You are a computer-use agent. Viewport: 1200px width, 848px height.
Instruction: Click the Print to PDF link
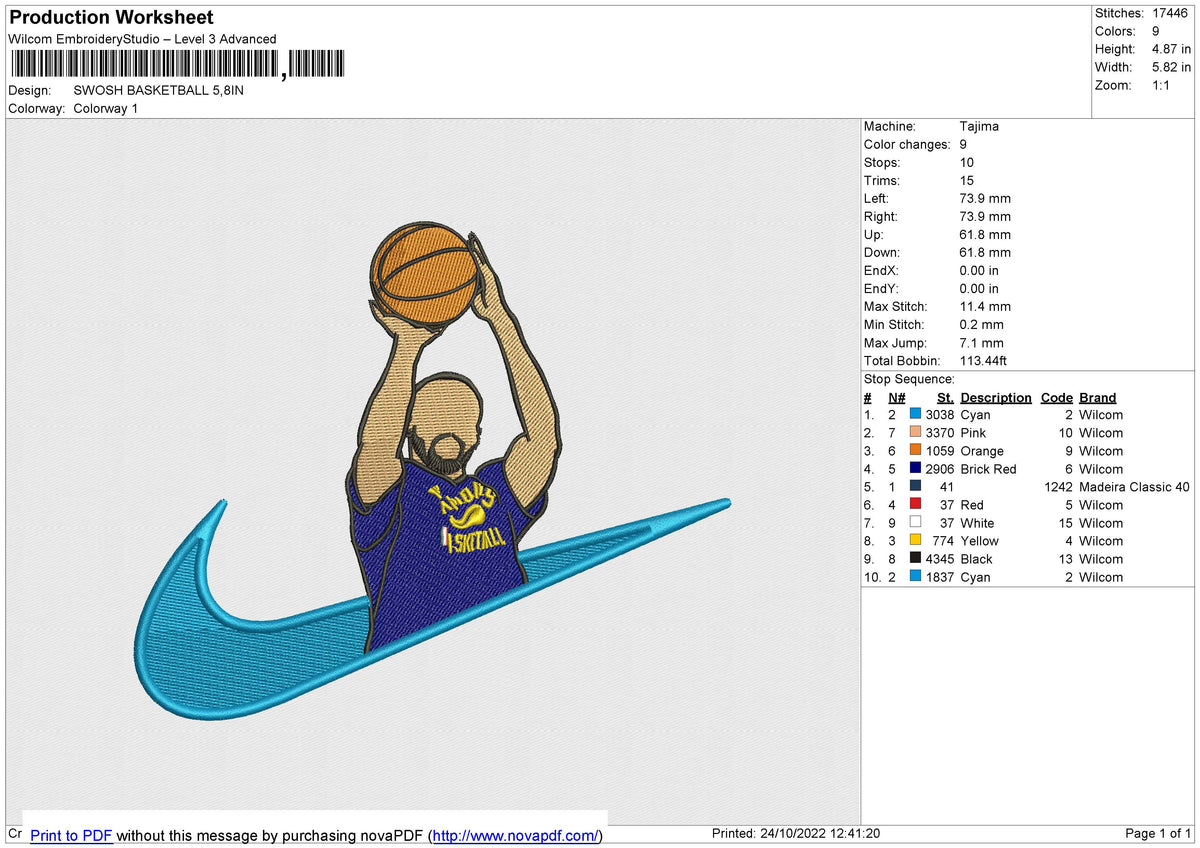coord(71,835)
